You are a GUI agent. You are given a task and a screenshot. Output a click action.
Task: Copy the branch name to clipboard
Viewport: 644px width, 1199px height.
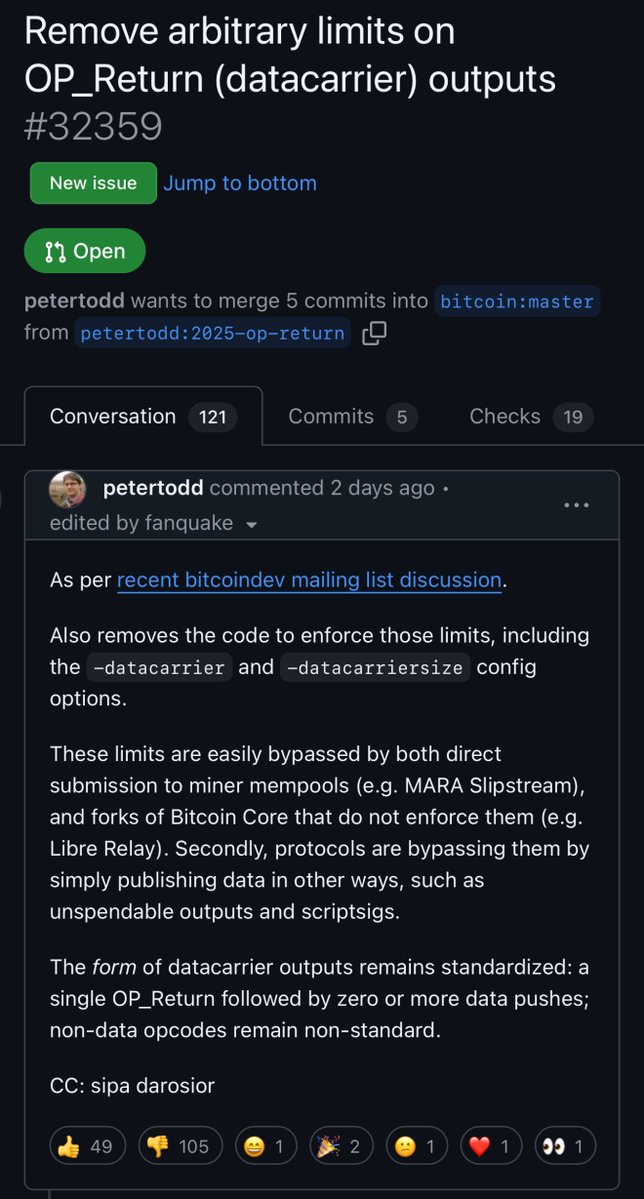pos(374,332)
